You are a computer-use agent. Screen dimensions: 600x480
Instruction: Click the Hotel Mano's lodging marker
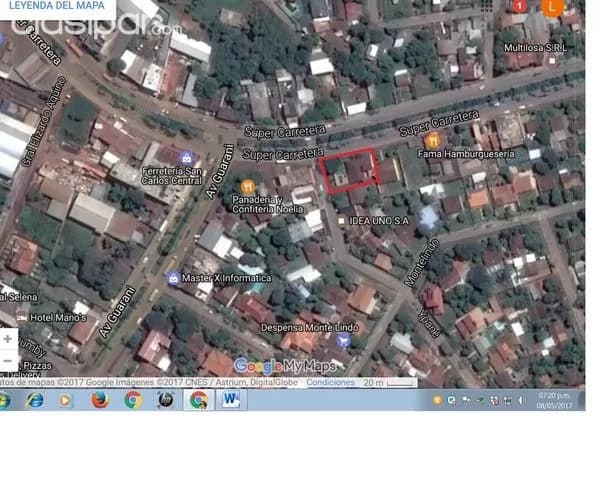[22, 318]
